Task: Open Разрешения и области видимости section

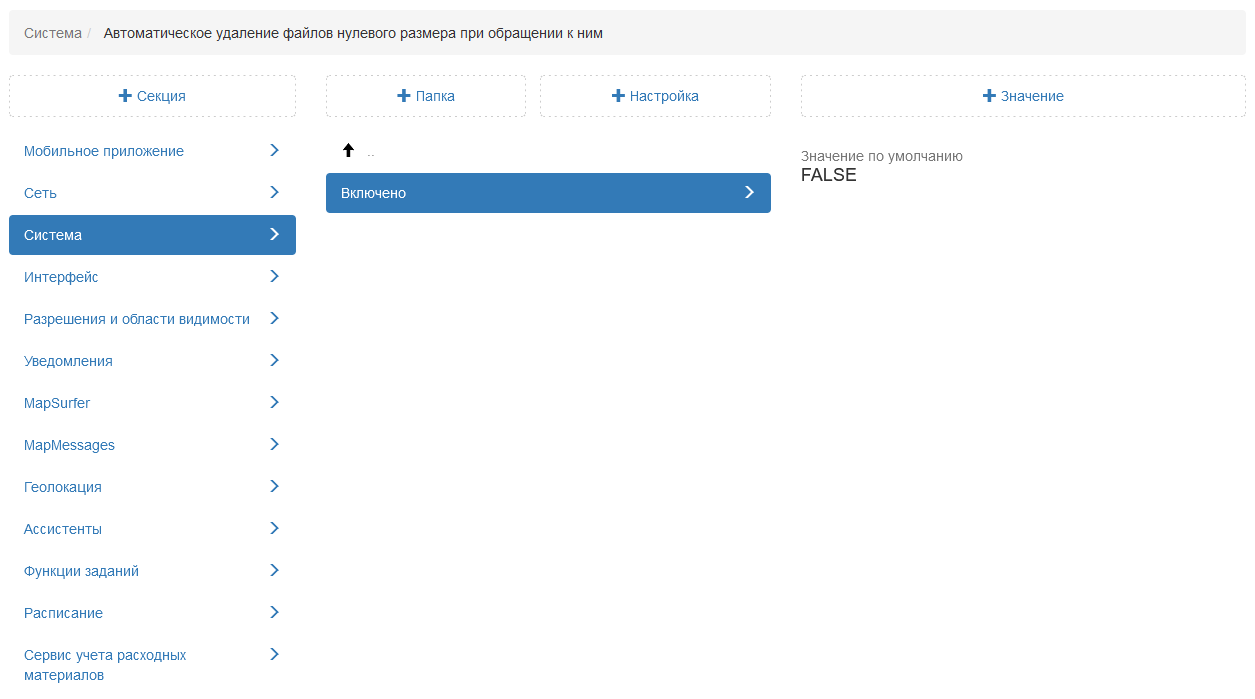Action: point(152,319)
